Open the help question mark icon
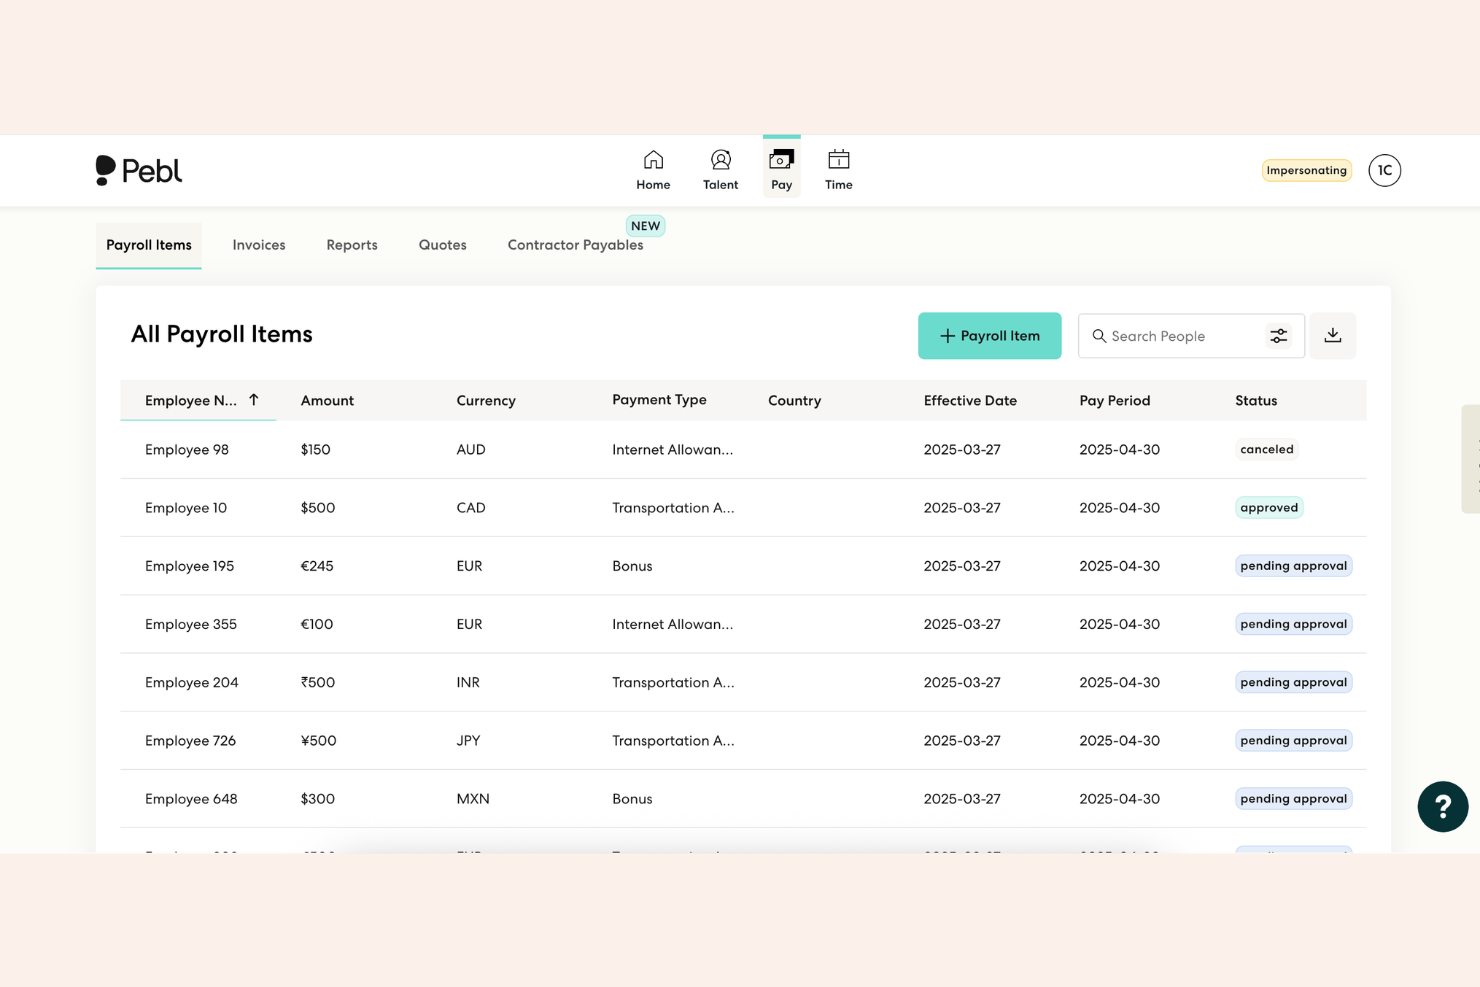The height and width of the screenshot is (987, 1480). click(x=1443, y=806)
